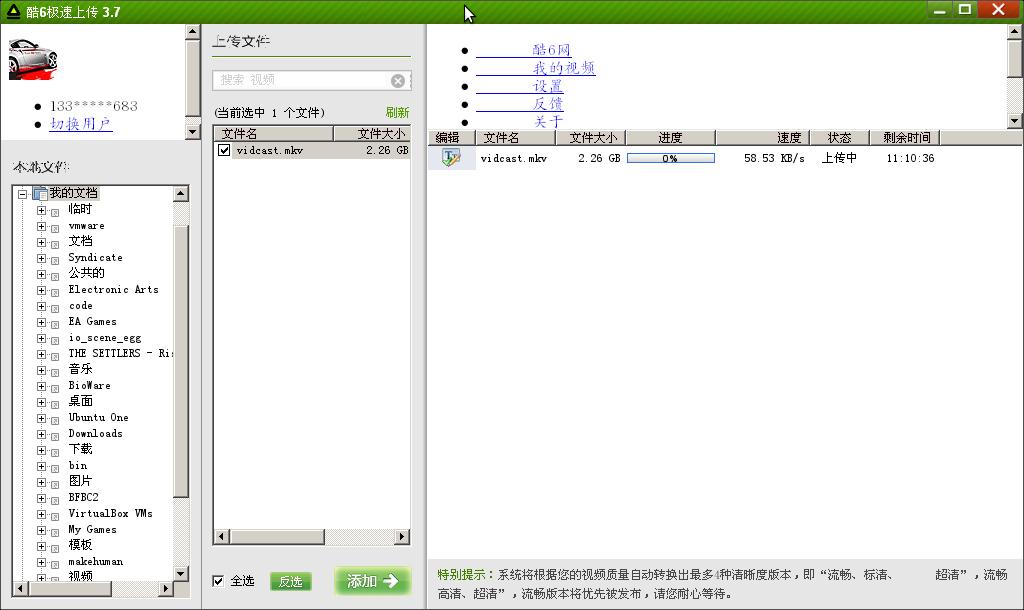Expand the vmware folder node
The height and width of the screenshot is (610, 1024).
click(41, 226)
